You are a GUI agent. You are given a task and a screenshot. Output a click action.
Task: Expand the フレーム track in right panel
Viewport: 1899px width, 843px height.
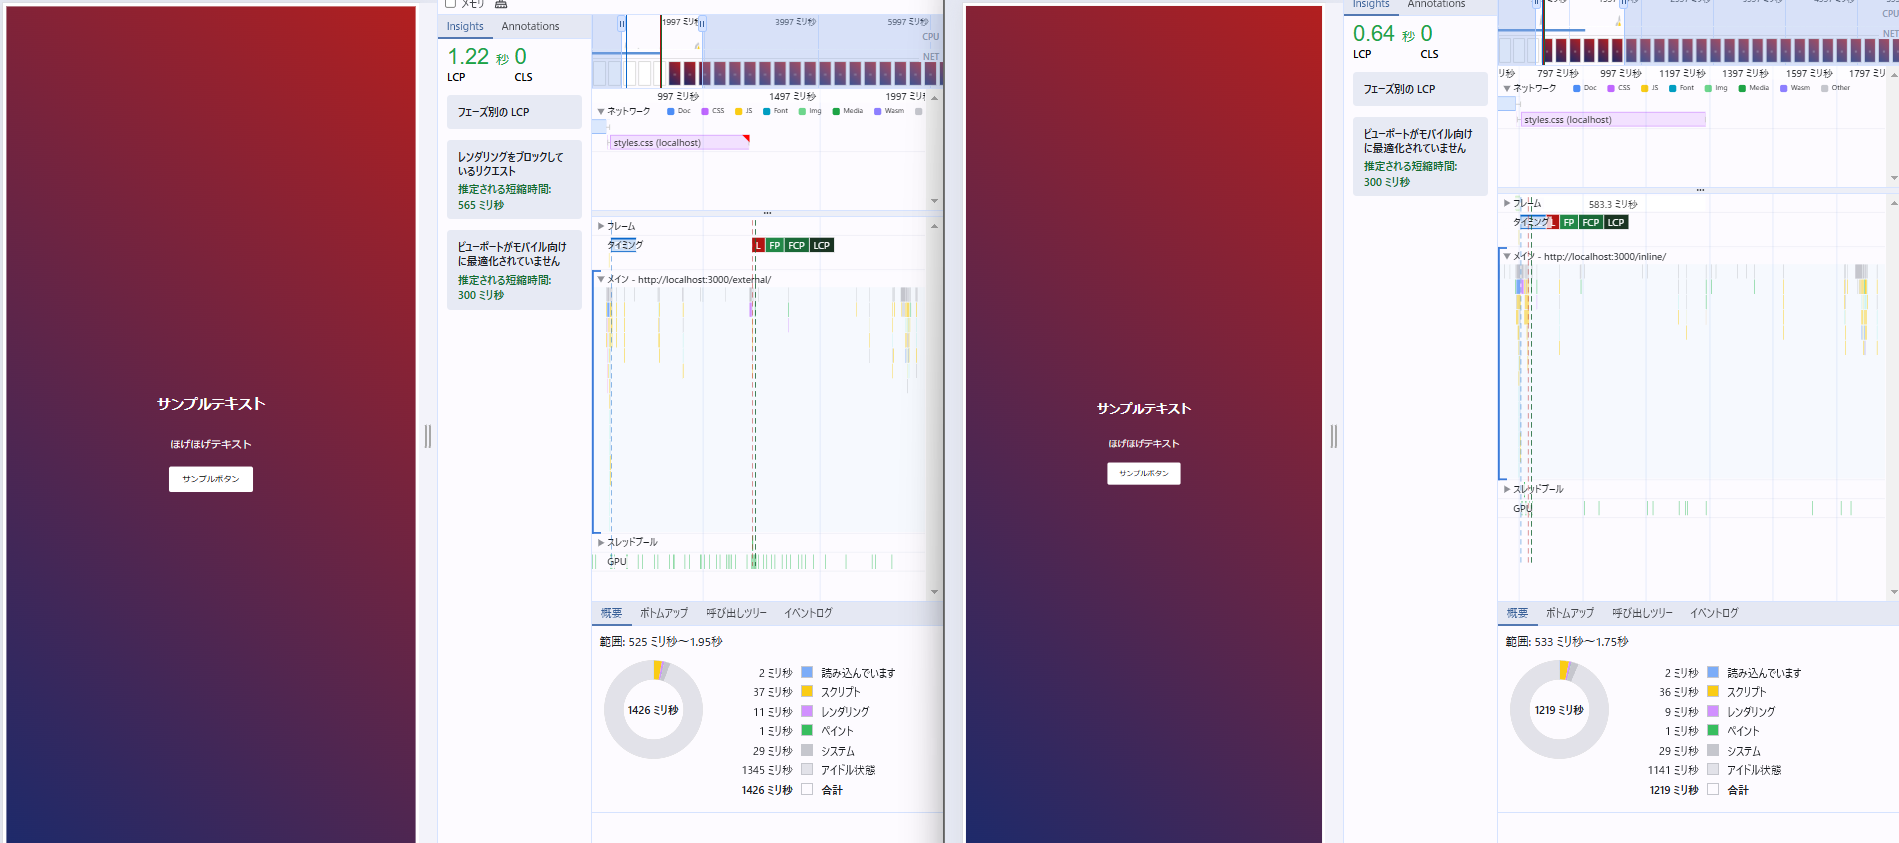[1506, 203]
